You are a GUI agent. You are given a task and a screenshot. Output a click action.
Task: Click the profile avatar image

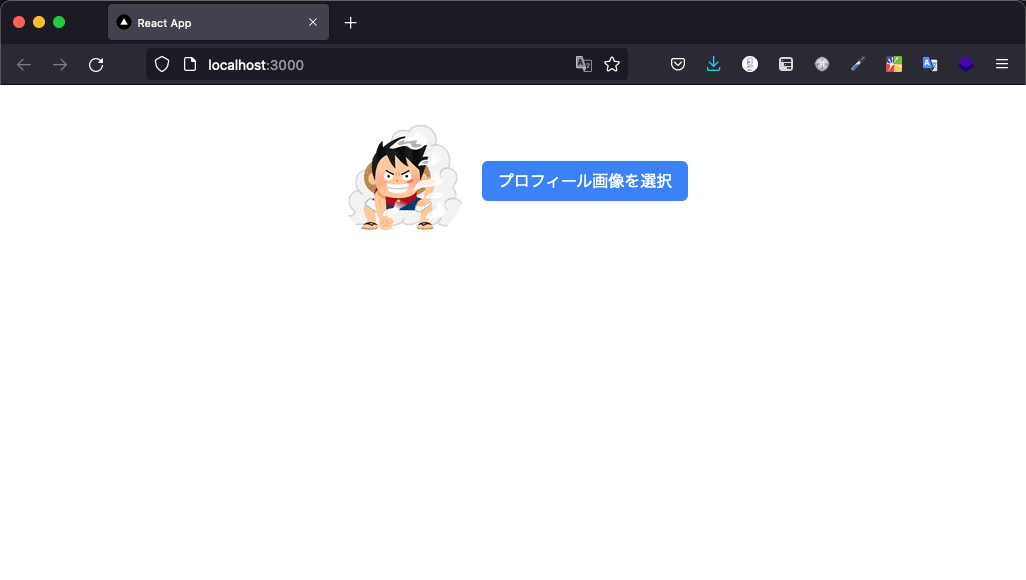point(404,177)
